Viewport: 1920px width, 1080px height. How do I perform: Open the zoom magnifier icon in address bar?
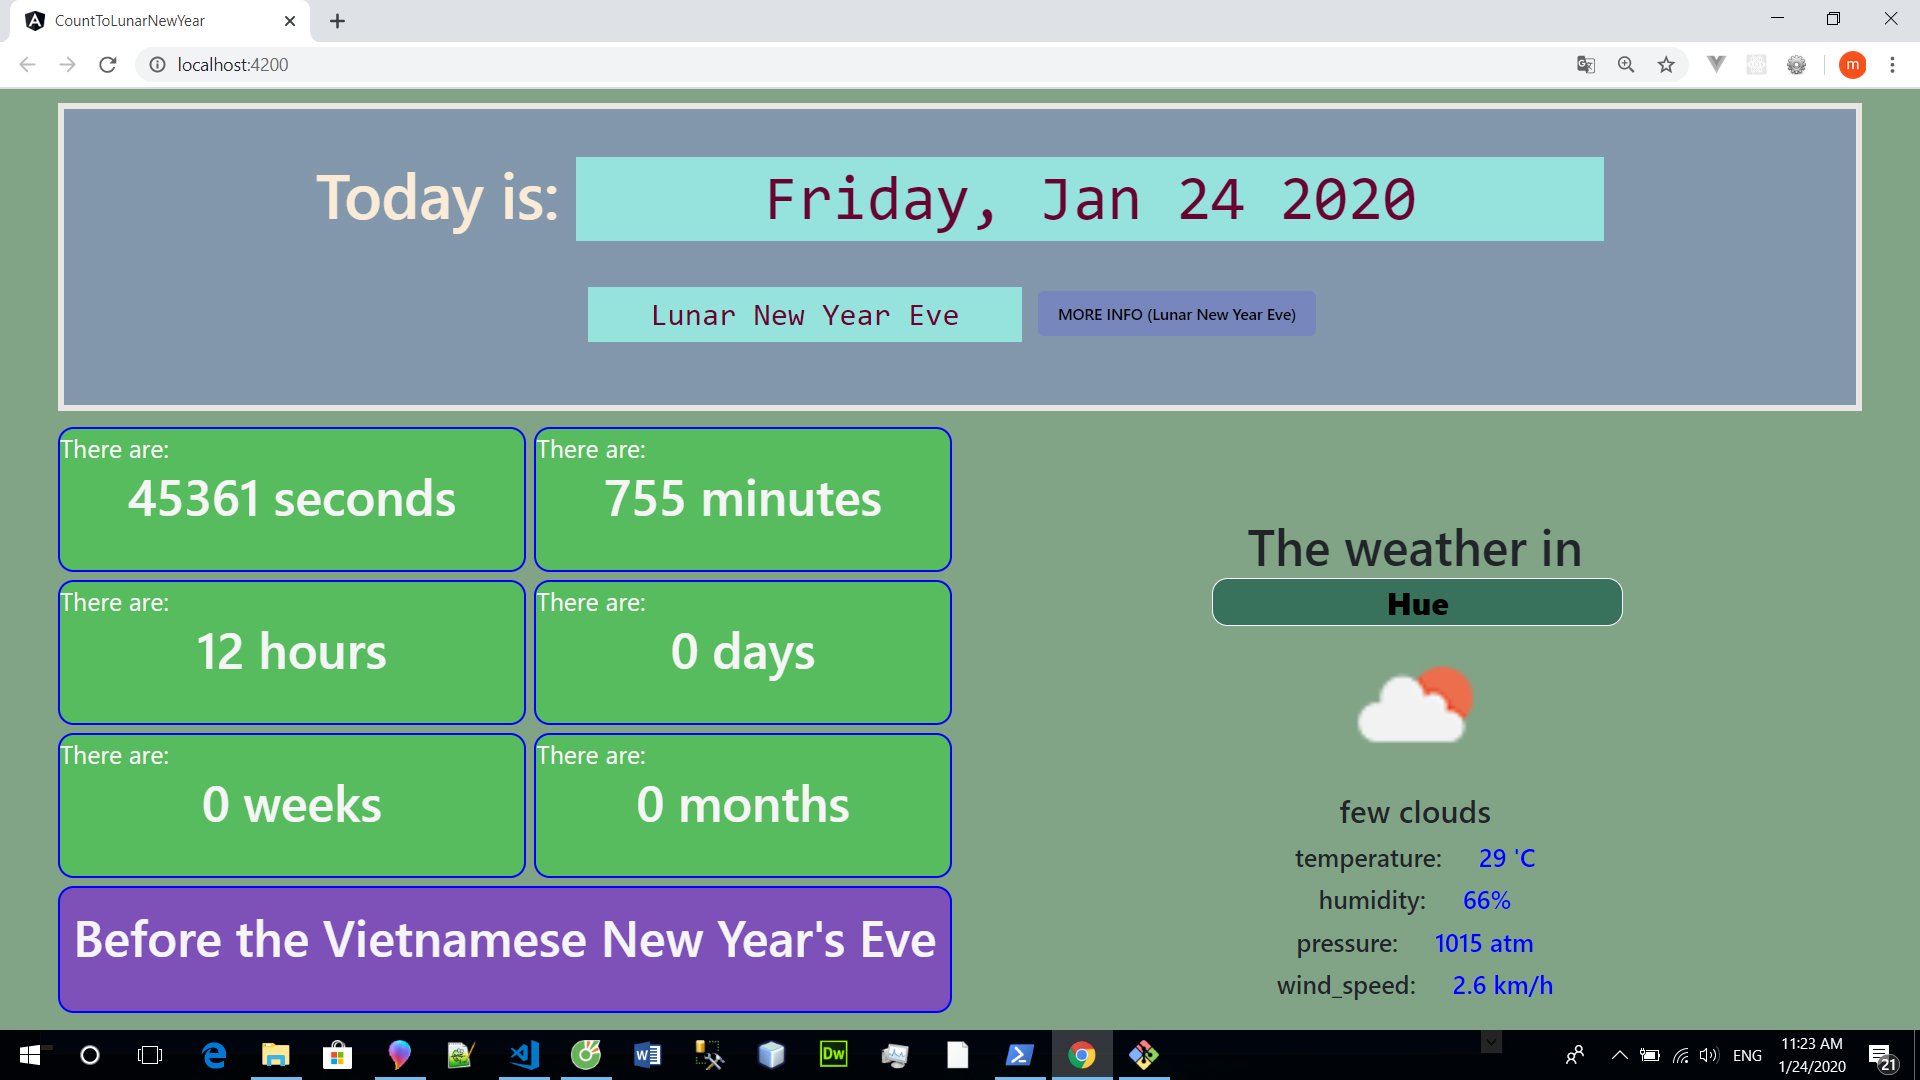click(x=1626, y=65)
